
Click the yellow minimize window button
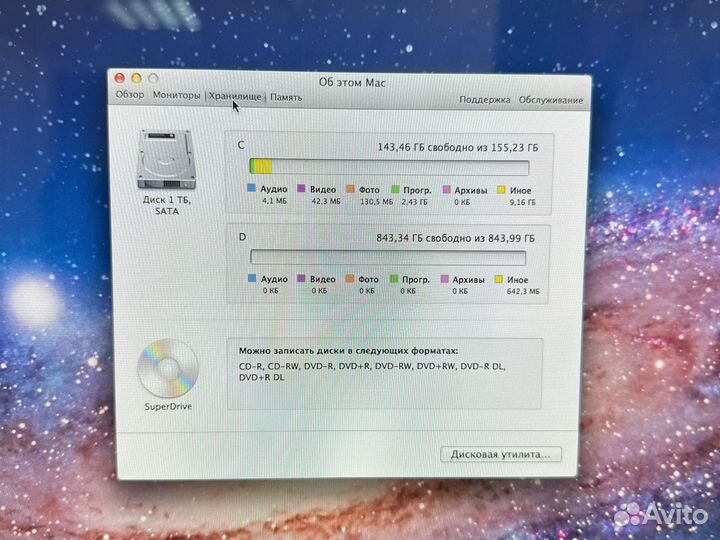tap(136, 79)
